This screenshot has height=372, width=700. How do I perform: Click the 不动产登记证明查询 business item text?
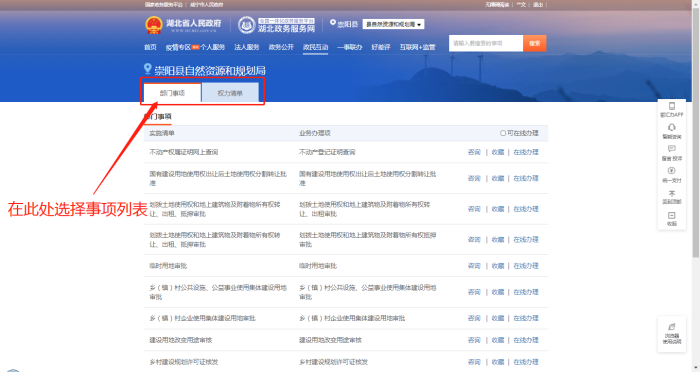coord(327,152)
